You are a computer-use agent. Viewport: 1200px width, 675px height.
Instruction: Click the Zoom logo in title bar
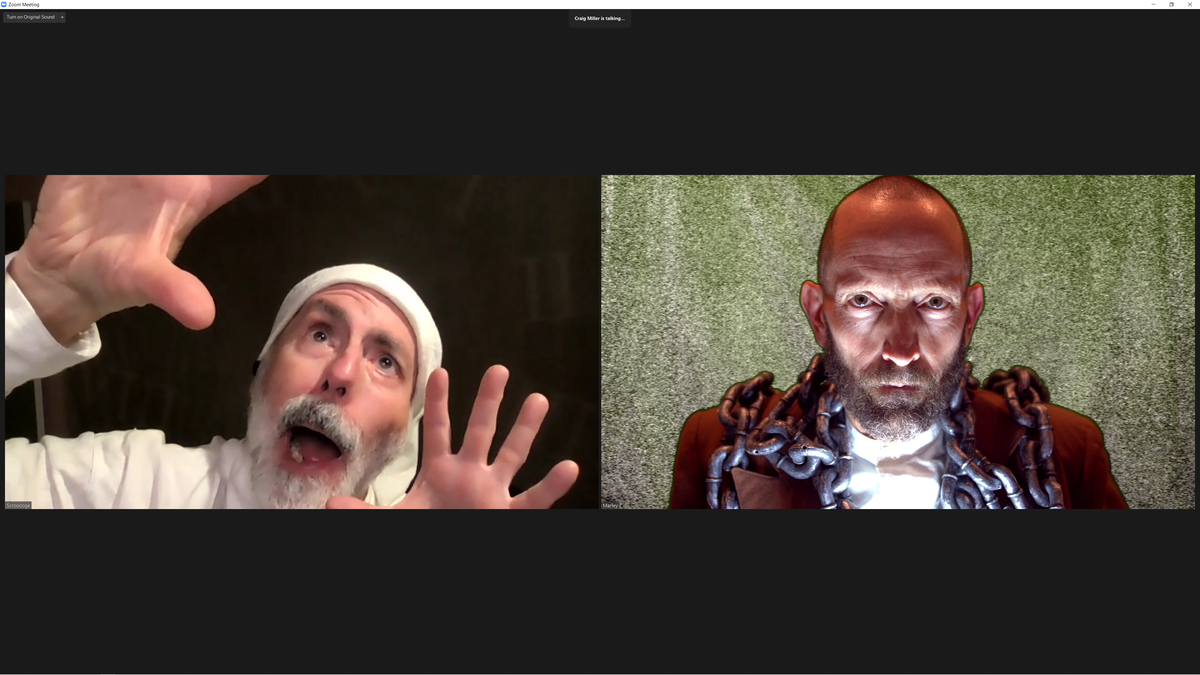click(x=4, y=4)
